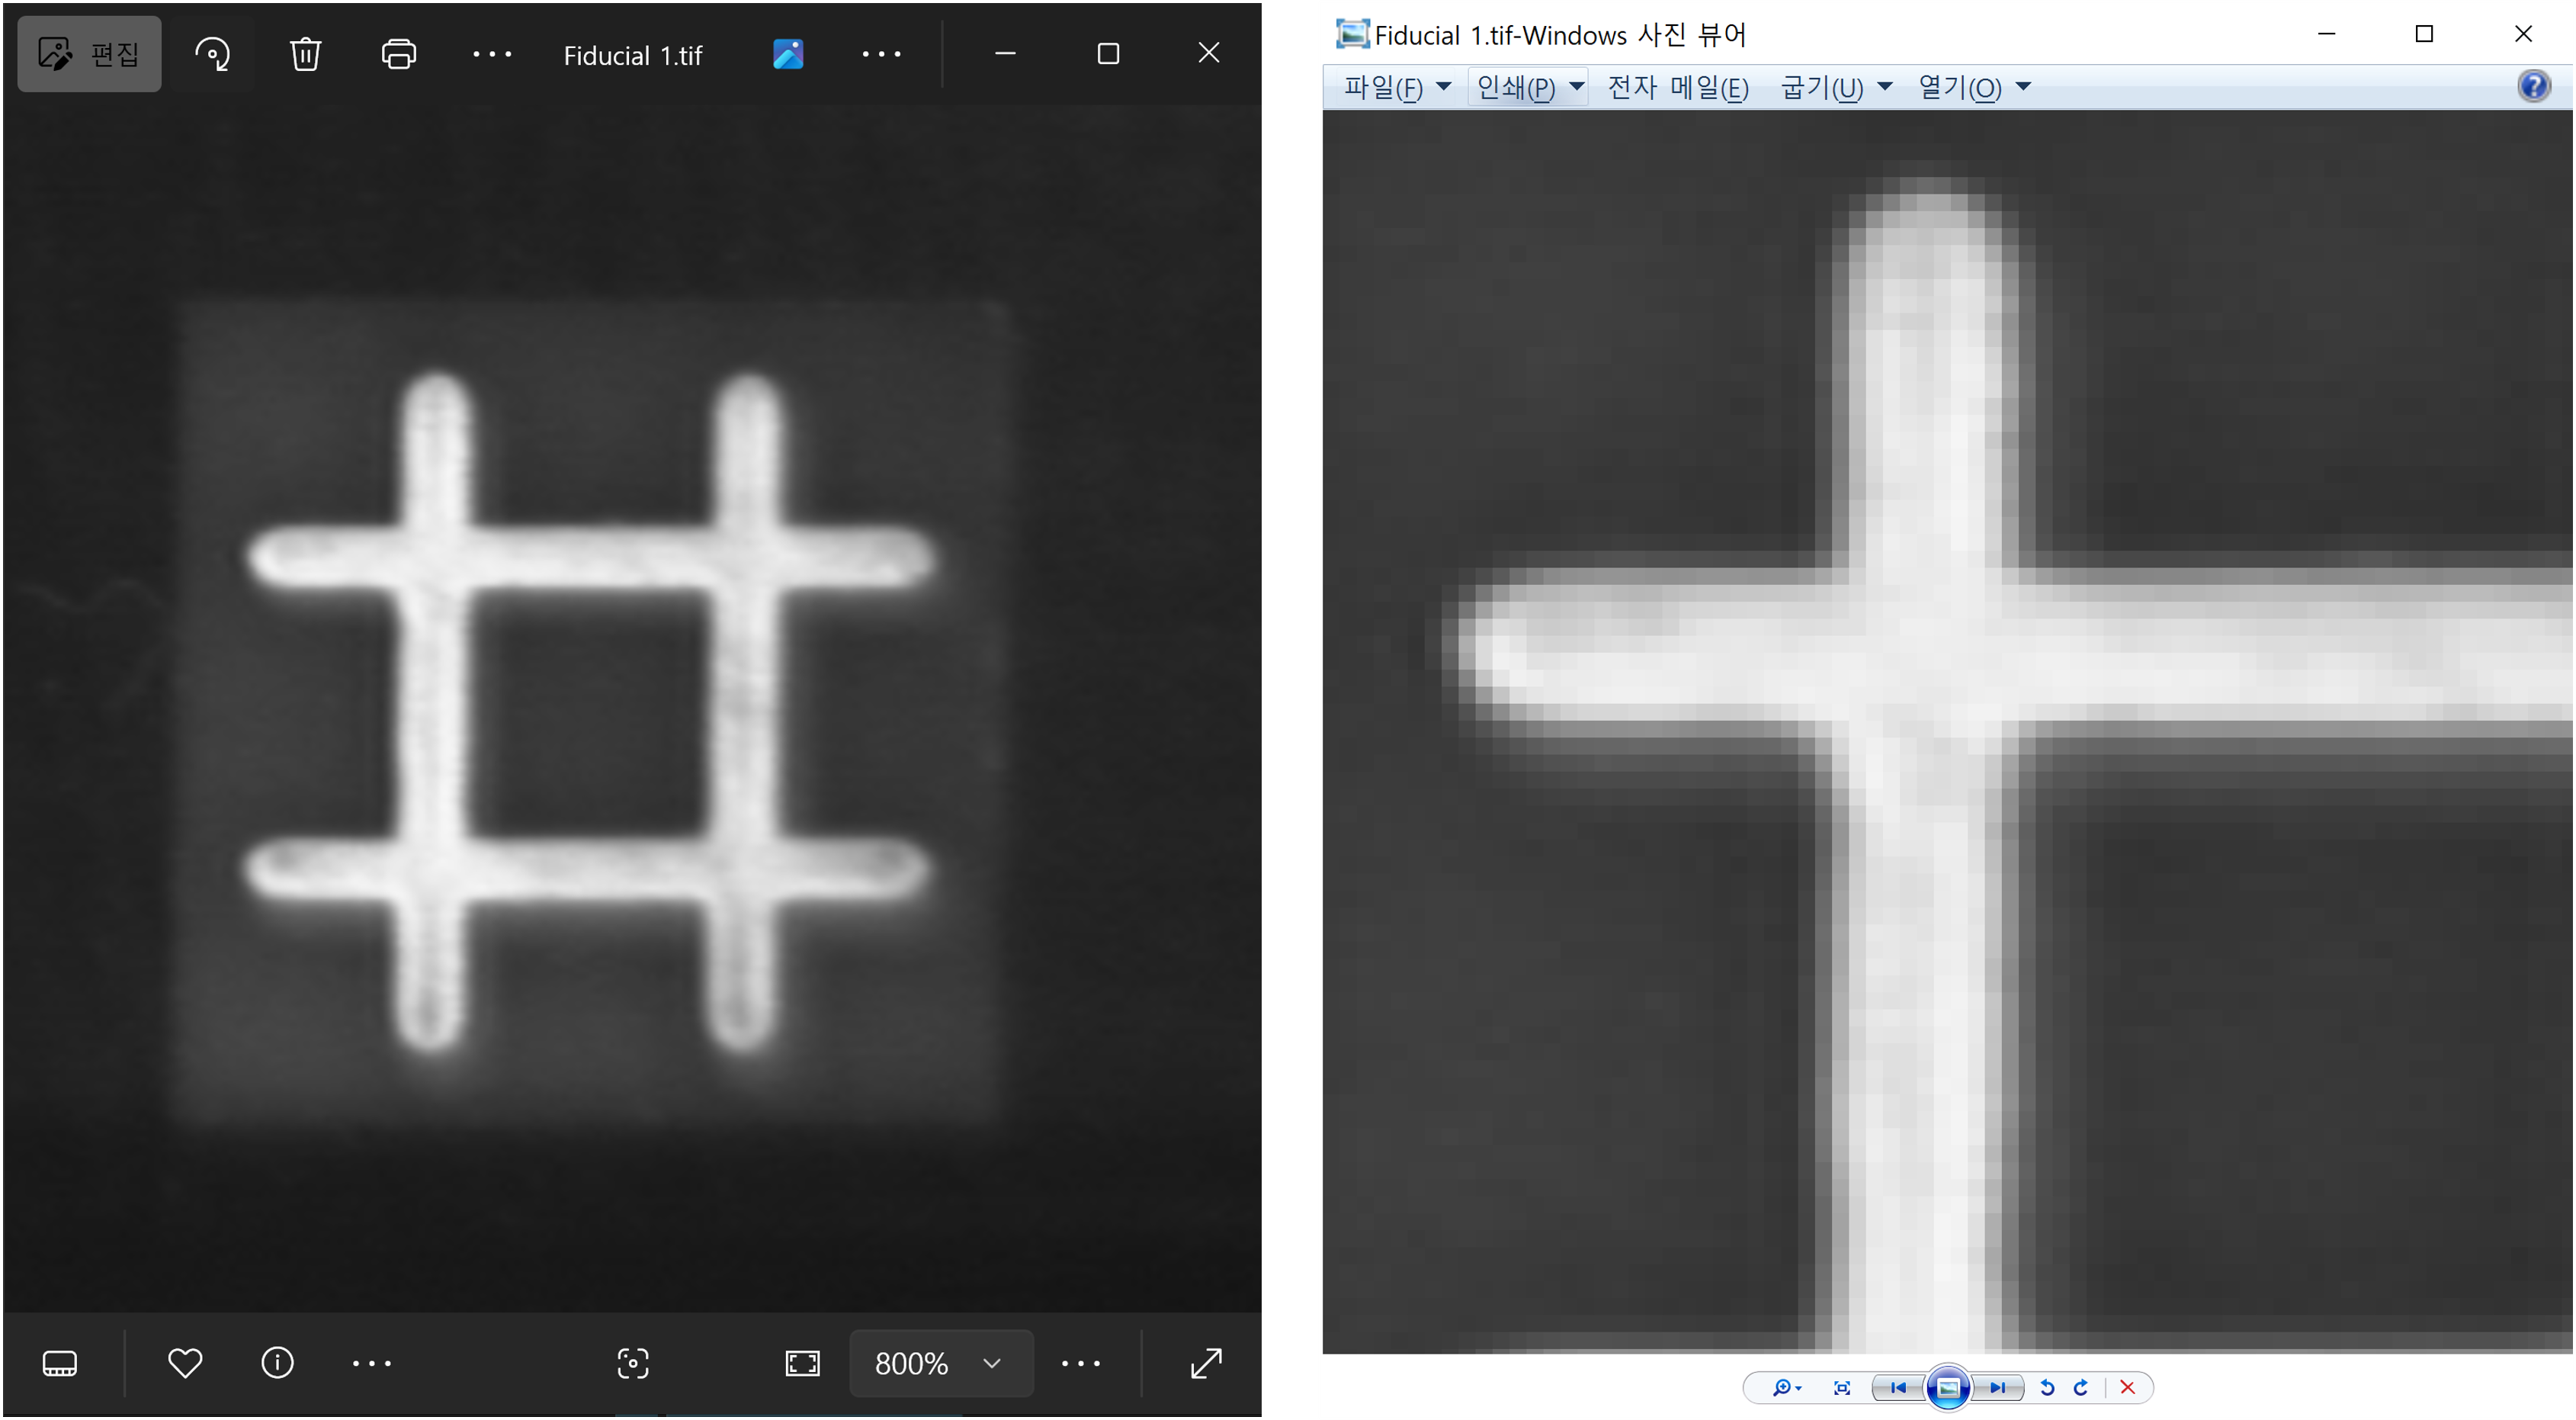The width and height of the screenshot is (2576, 1420).
Task: Toggle the heart favorite icon
Action: [x=185, y=1363]
